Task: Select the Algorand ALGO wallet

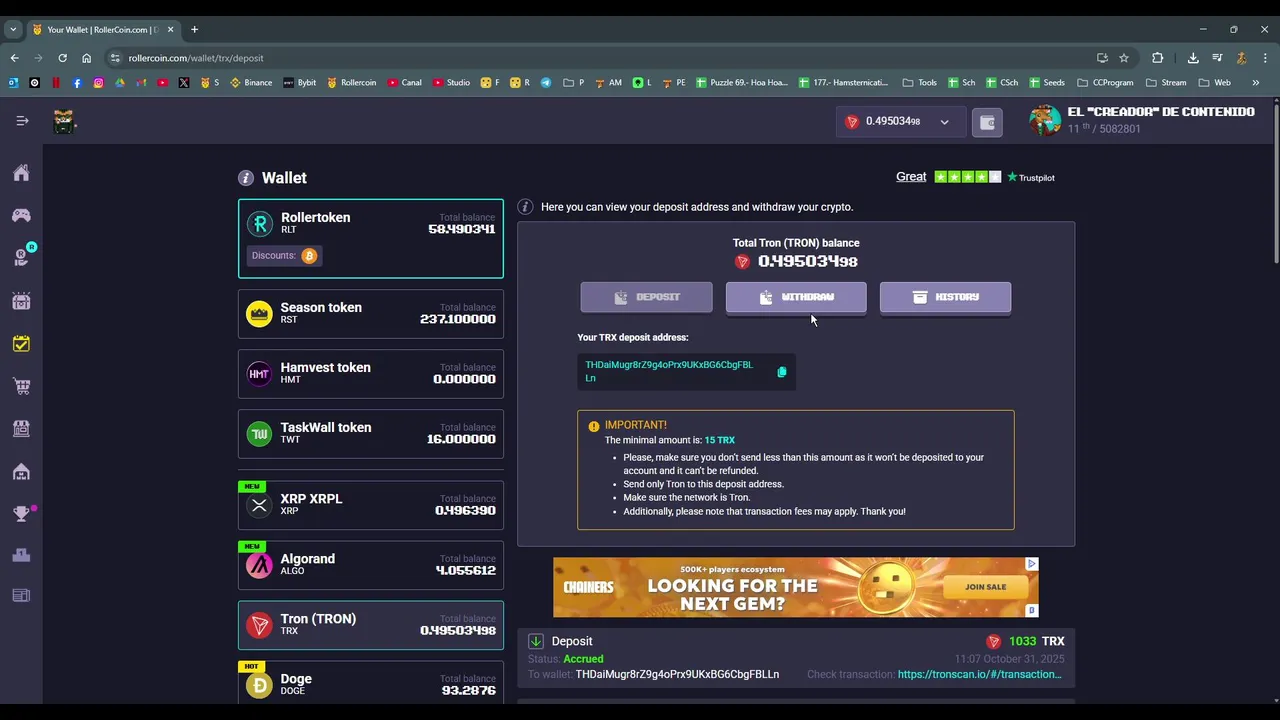Action: [x=371, y=565]
